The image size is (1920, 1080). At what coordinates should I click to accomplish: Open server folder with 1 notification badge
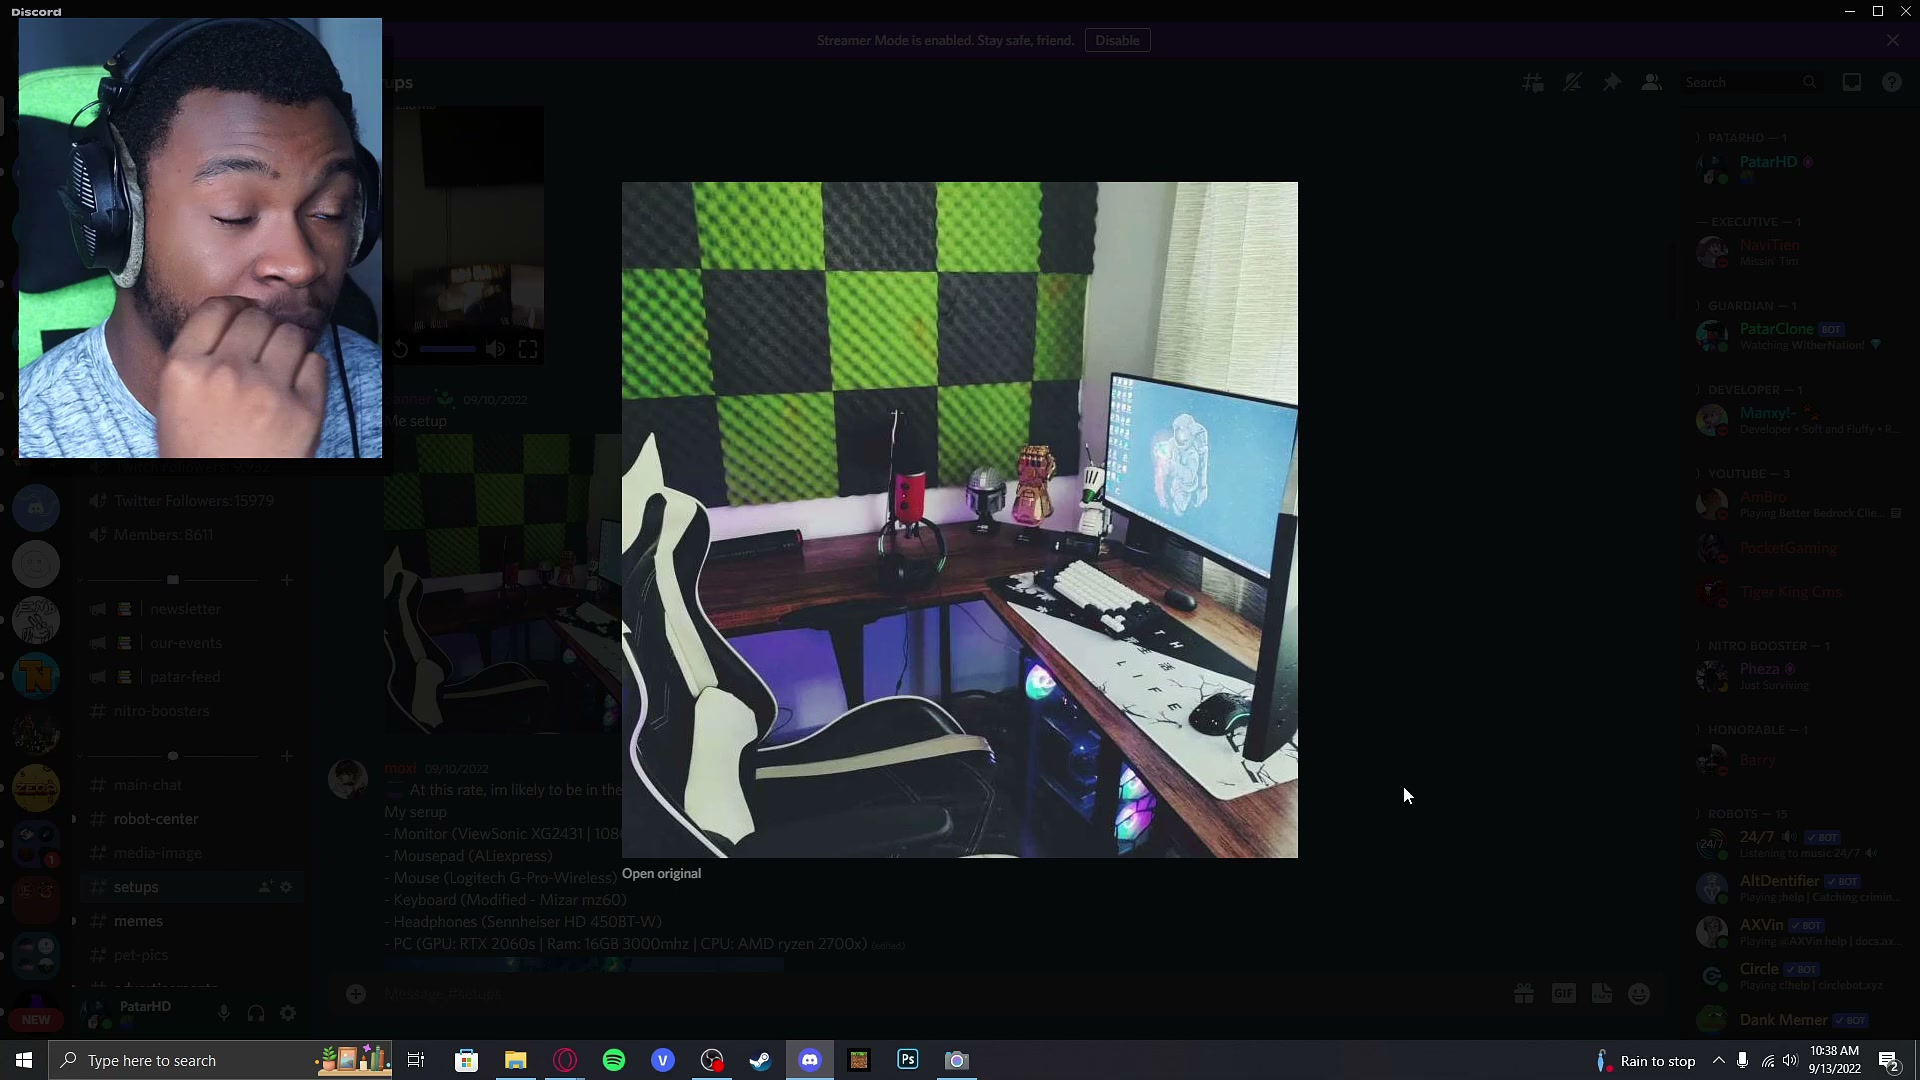36,844
